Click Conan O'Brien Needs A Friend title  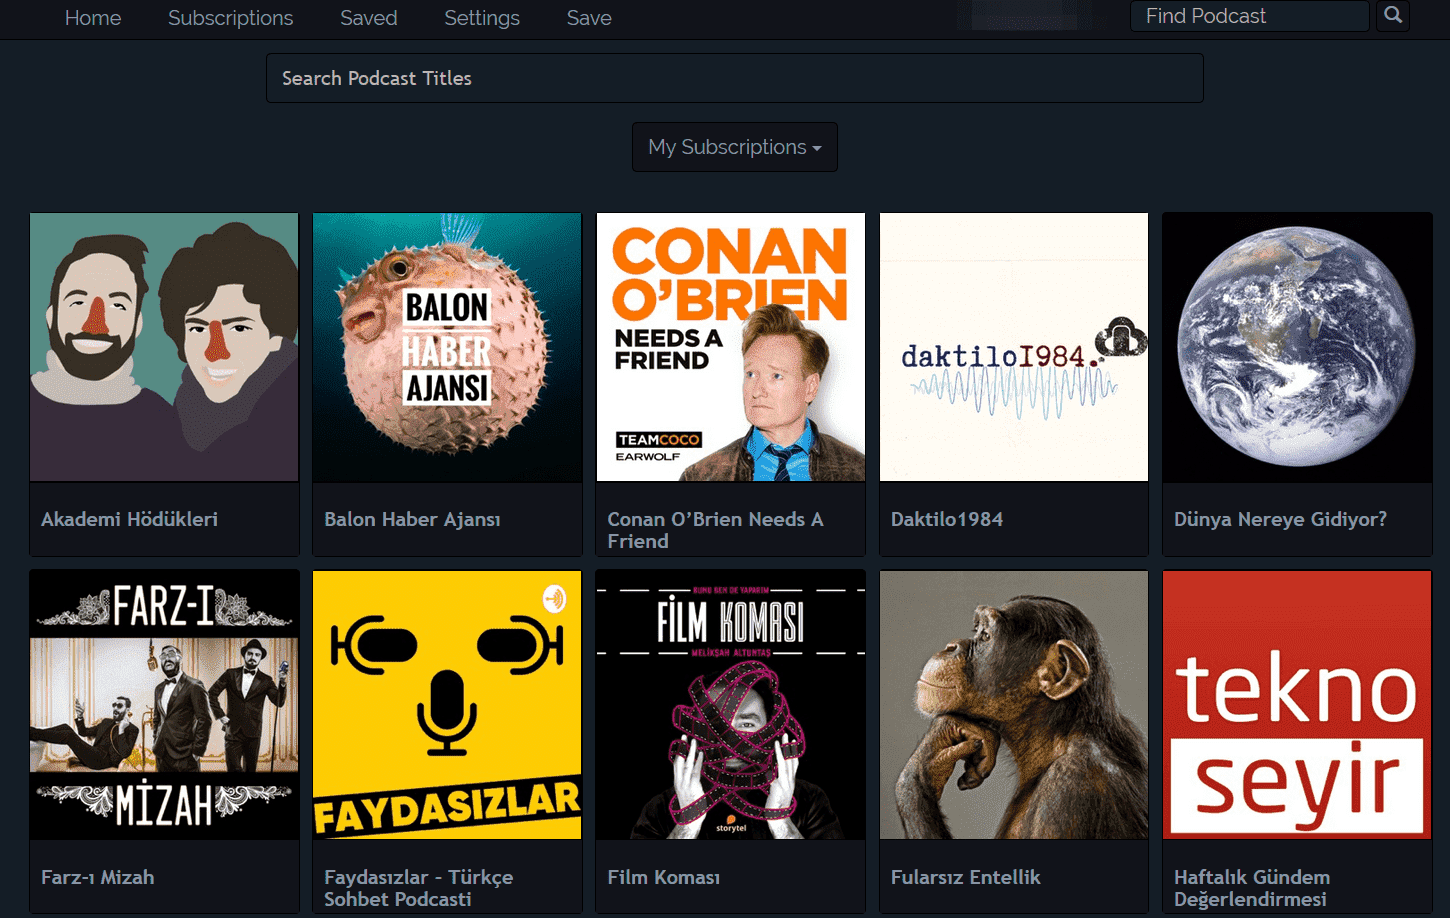(x=715, y=530)
